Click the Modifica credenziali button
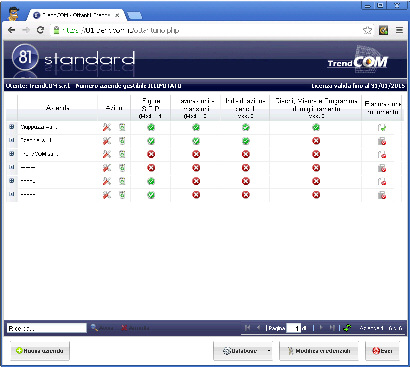This screenshot has width=410, height=367. click(319, 351)
